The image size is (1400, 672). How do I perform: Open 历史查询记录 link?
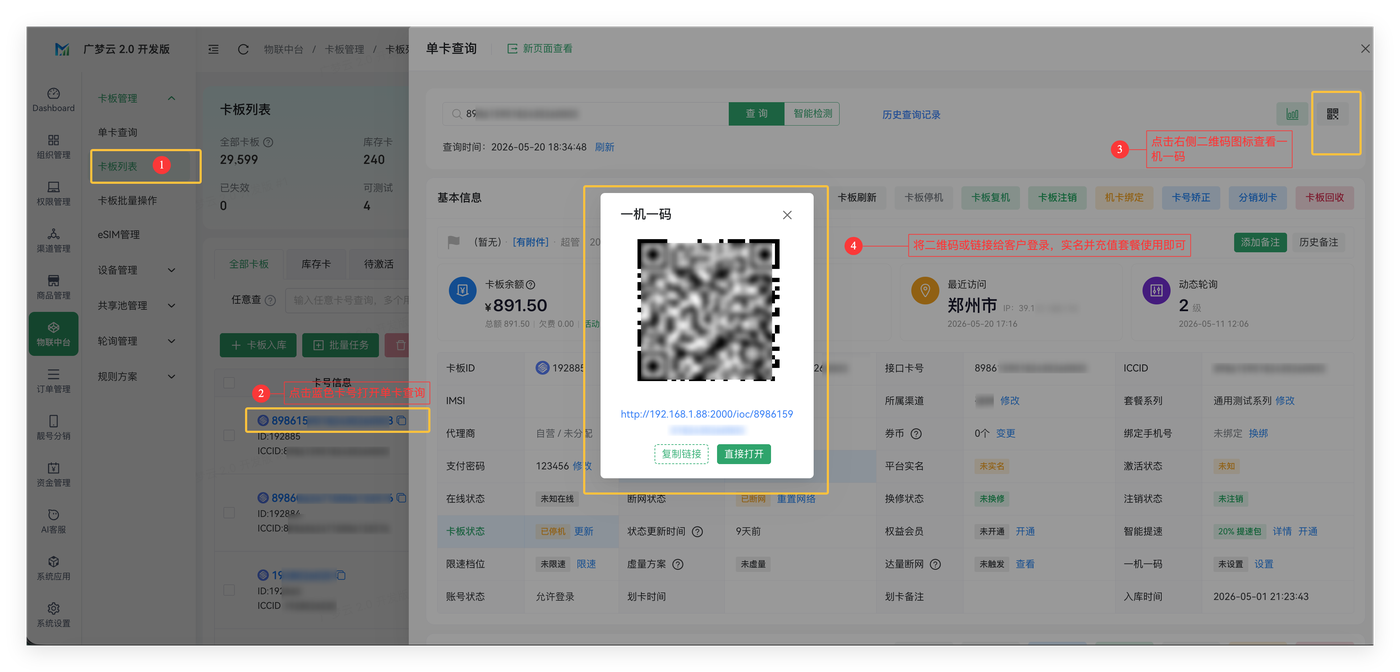tap(911, 115)
